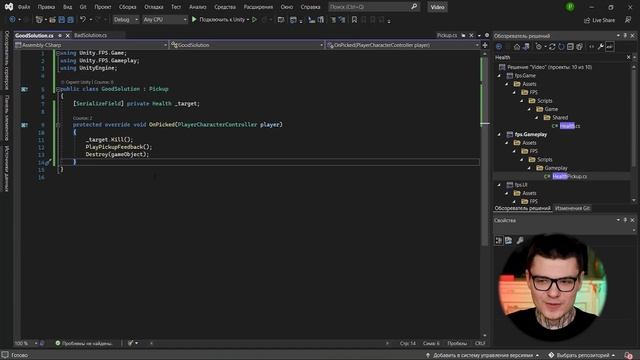Click the Property Pages wrench icon in Properties
640x360 pixels.
coord(520,240)
